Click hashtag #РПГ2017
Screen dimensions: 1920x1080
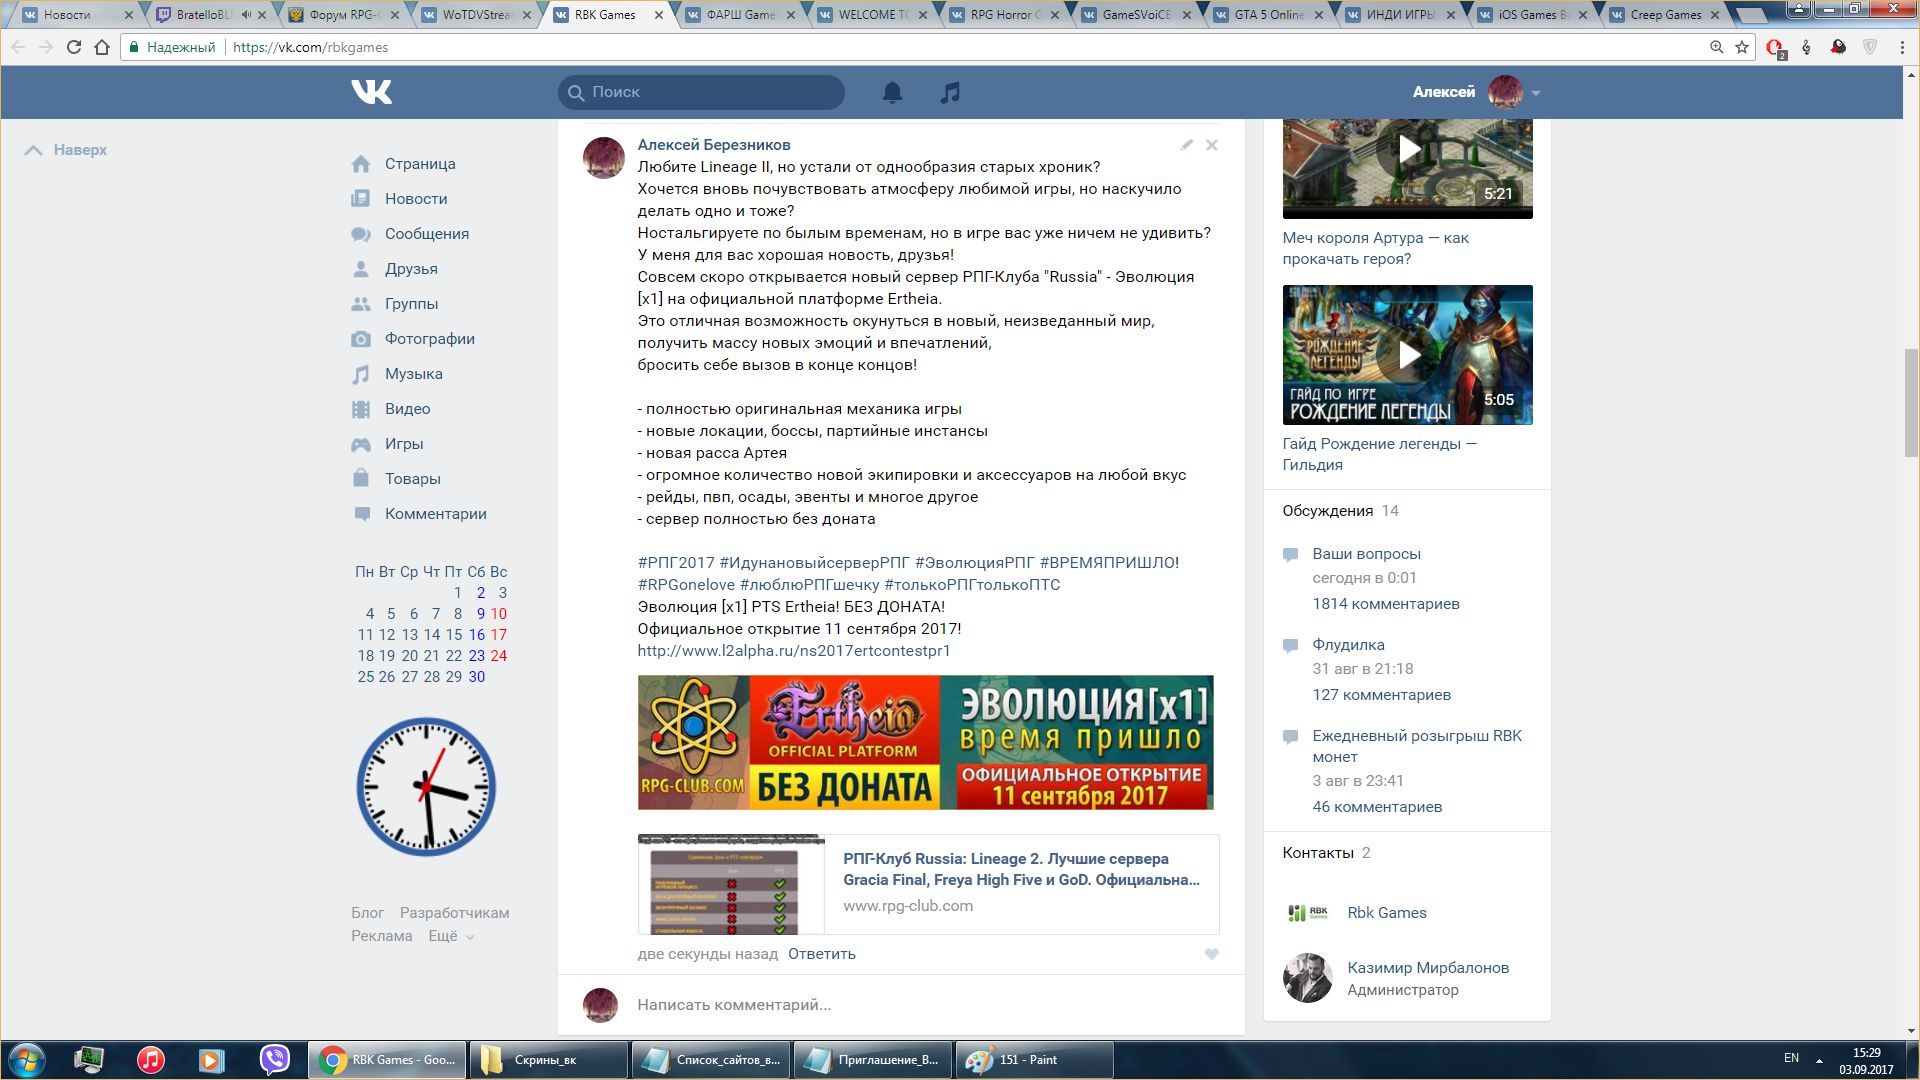coord(676,563)
